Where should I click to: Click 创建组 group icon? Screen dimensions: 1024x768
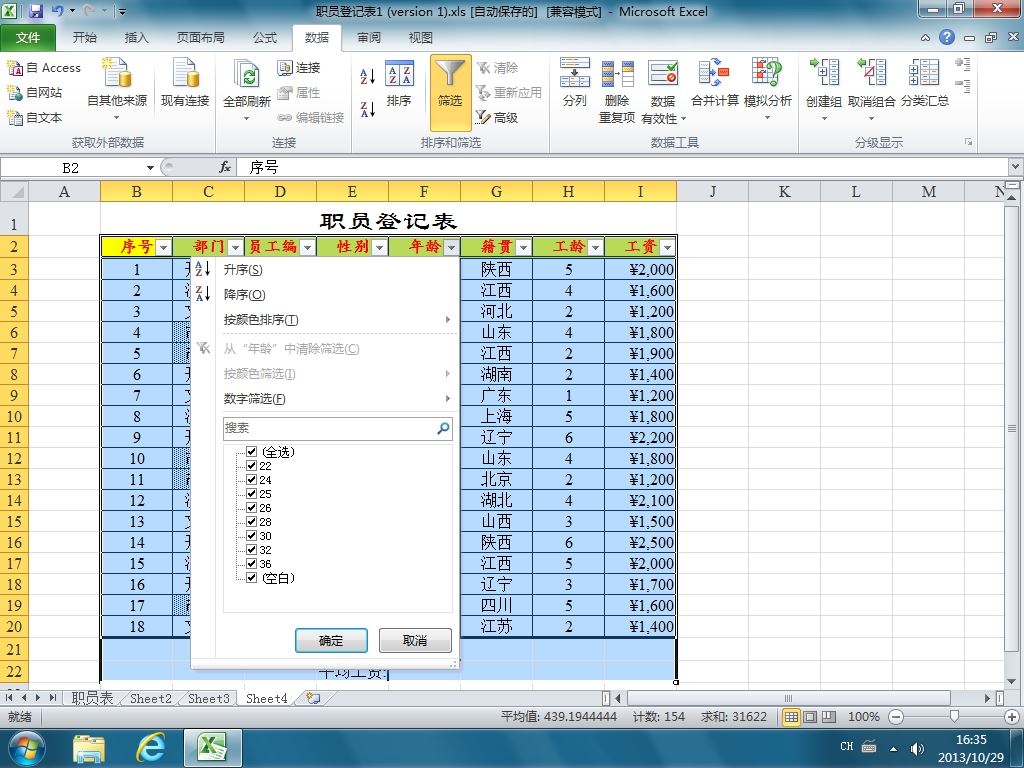point(824,72)
